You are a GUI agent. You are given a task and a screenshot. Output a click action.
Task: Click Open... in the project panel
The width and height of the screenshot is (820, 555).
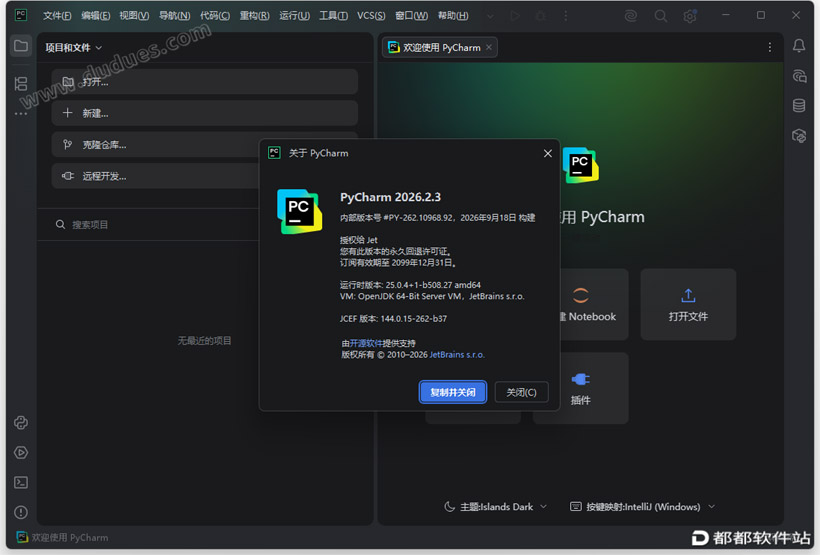pyautogui.click(x=204, y=82)
